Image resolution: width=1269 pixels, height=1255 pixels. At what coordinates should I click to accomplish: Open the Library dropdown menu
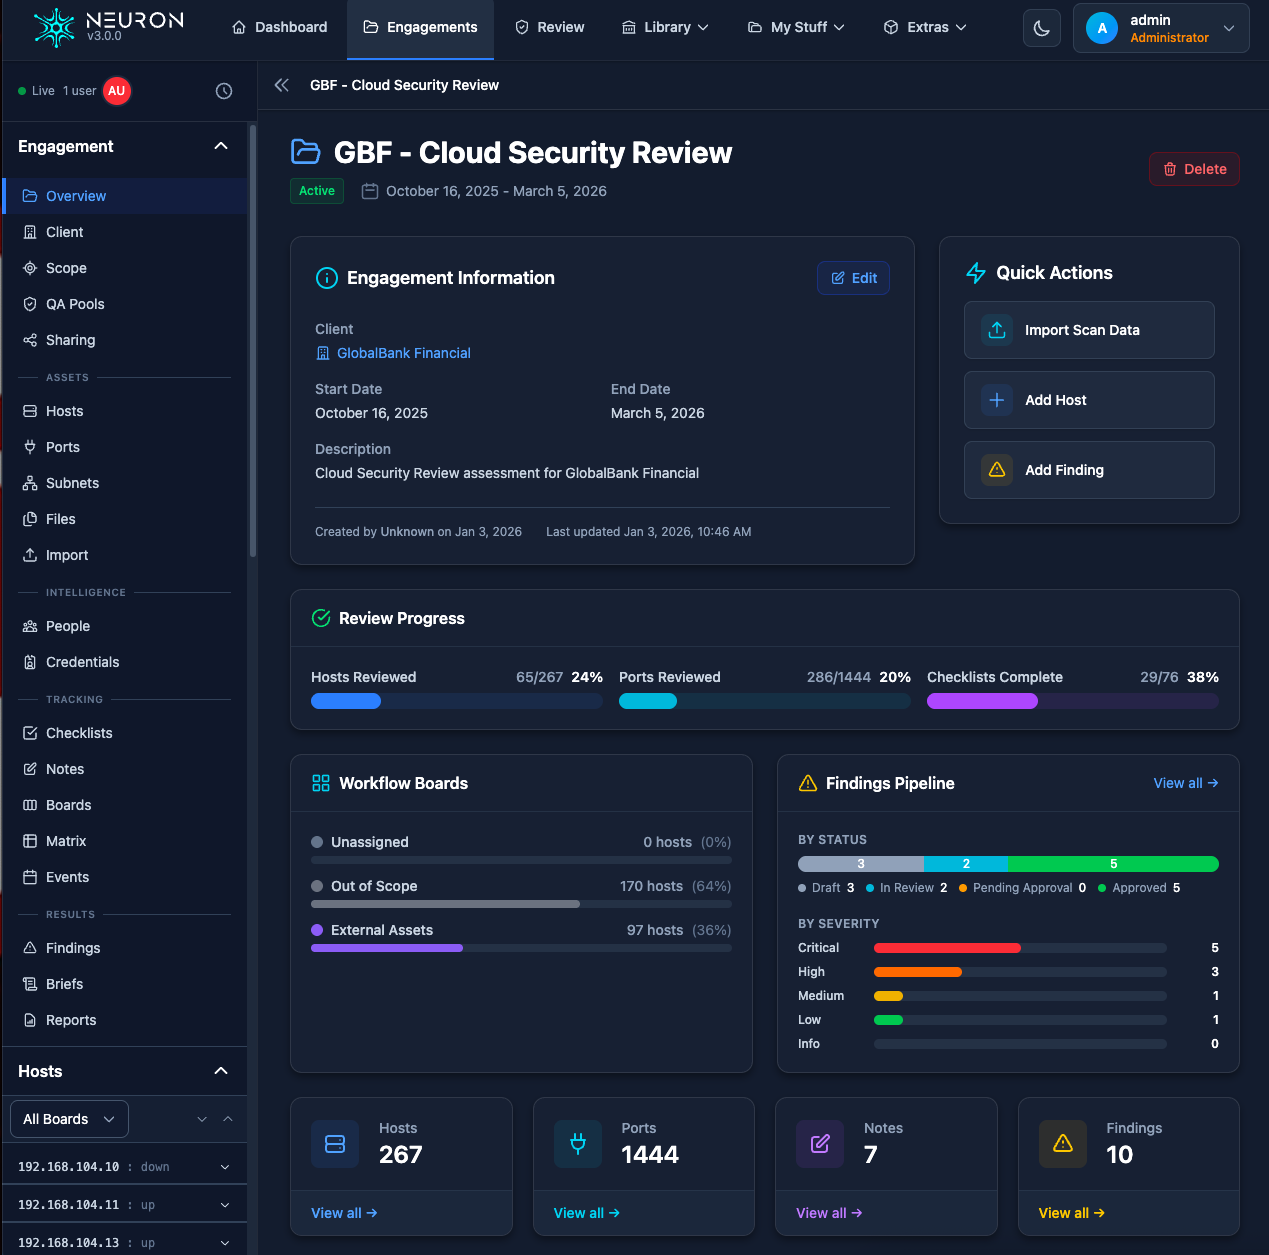click(x=665, y=27)
